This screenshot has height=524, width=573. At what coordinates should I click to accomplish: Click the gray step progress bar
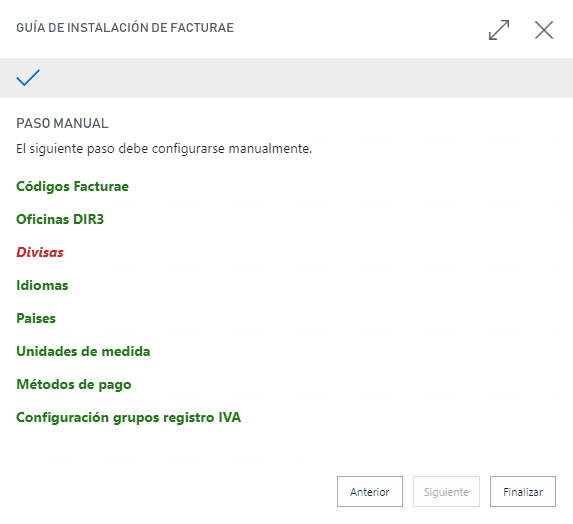click(x=286, y=78)
